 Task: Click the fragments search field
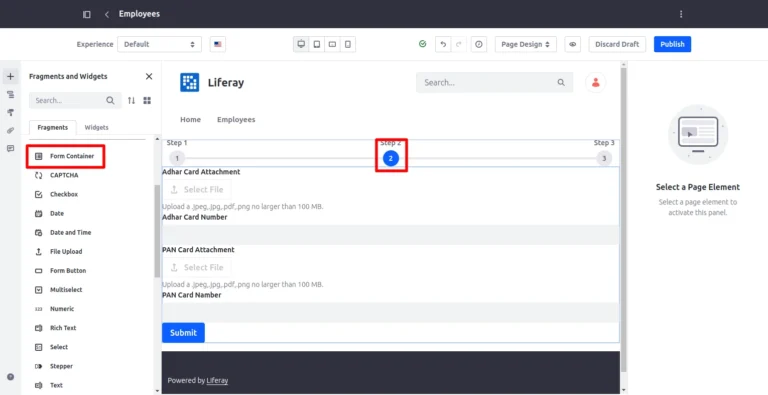[75, 100]
